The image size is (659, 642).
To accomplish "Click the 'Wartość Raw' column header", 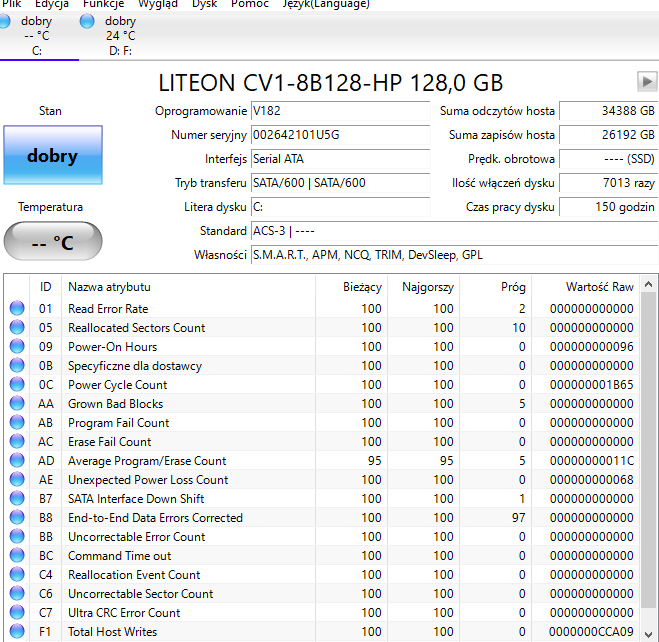I will pyautogui.click(x=585, y=287).
